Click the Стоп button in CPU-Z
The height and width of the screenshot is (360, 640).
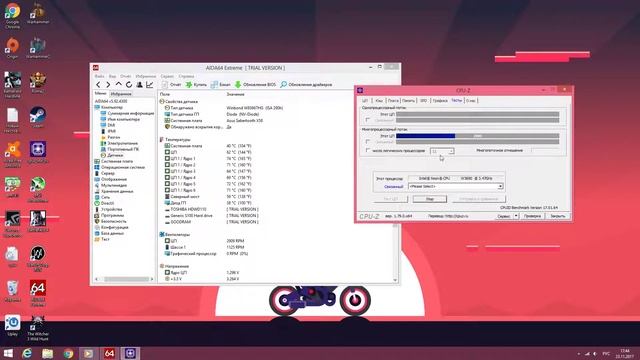[x=430, y=199]
